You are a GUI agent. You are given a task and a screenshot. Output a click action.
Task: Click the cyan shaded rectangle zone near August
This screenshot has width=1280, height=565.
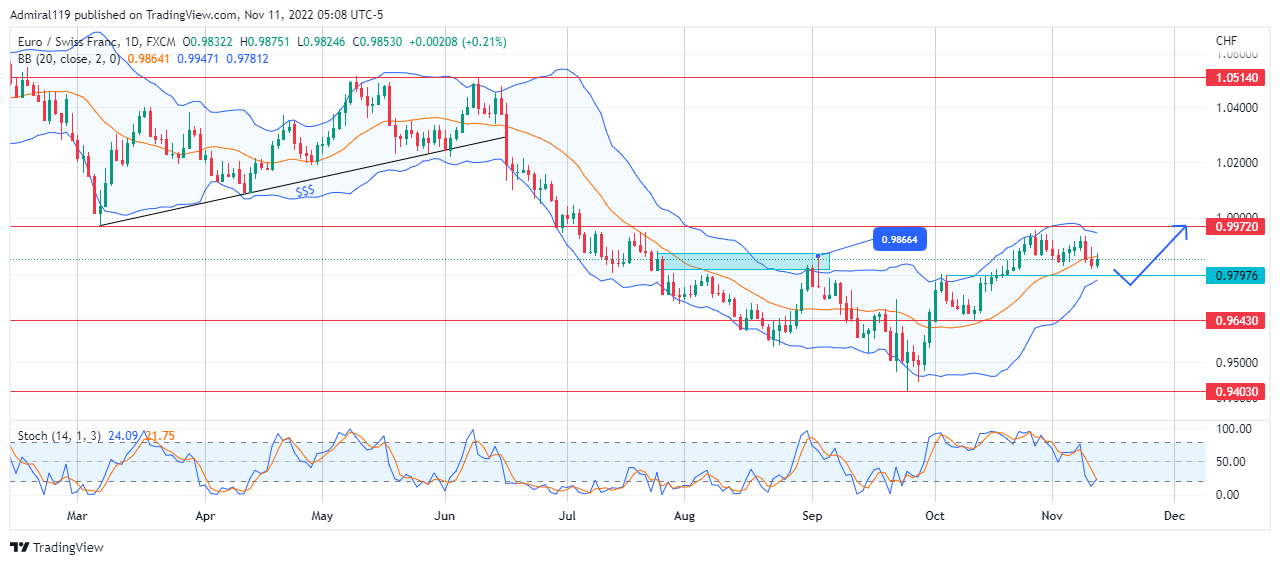tap(742, 261)
